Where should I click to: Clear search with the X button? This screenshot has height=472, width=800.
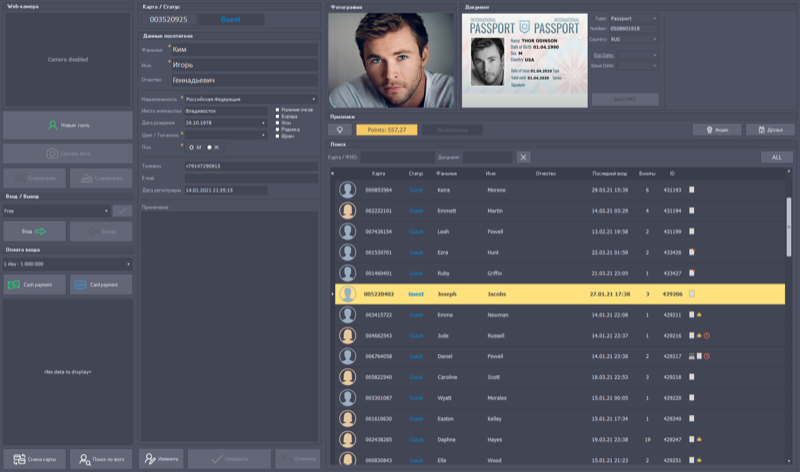(x=524, y=157)
